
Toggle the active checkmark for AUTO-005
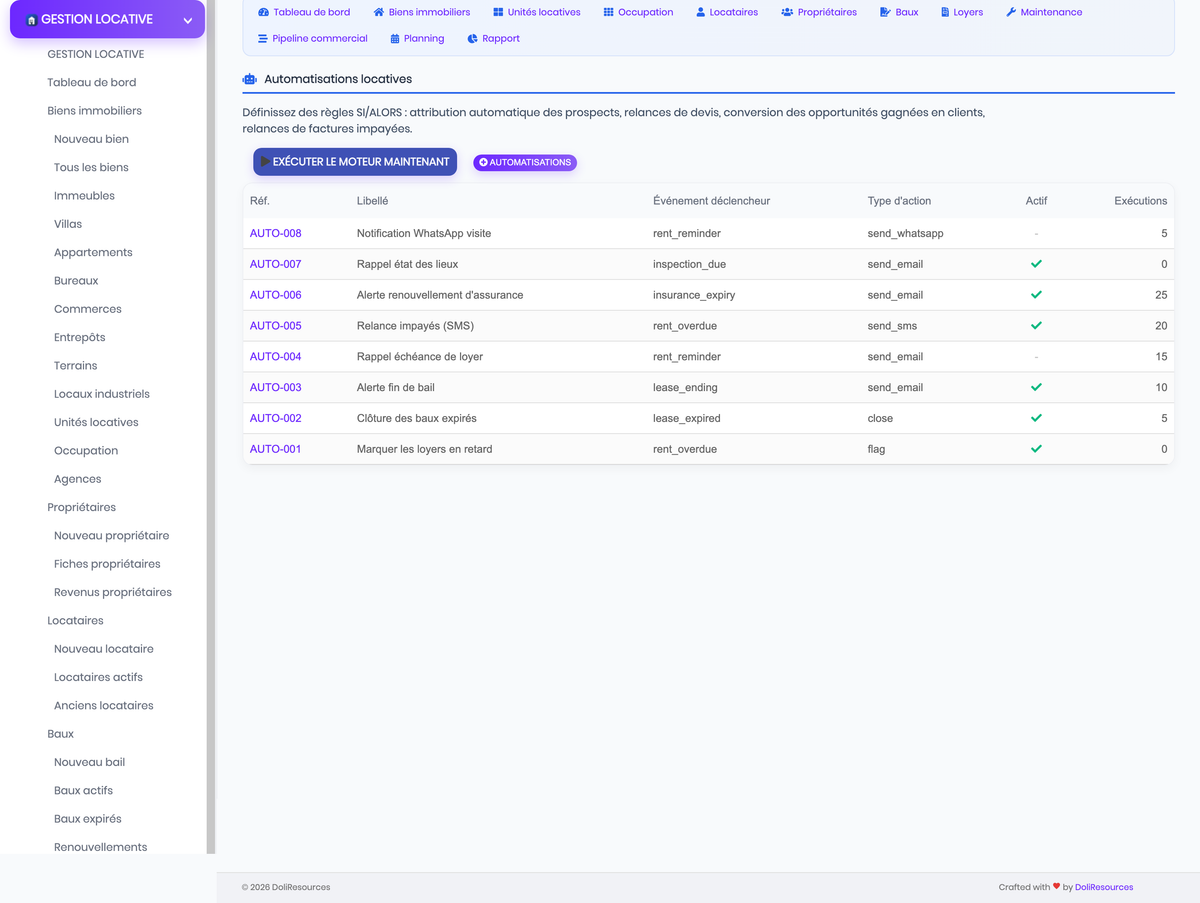click(x=1036, y=326)
